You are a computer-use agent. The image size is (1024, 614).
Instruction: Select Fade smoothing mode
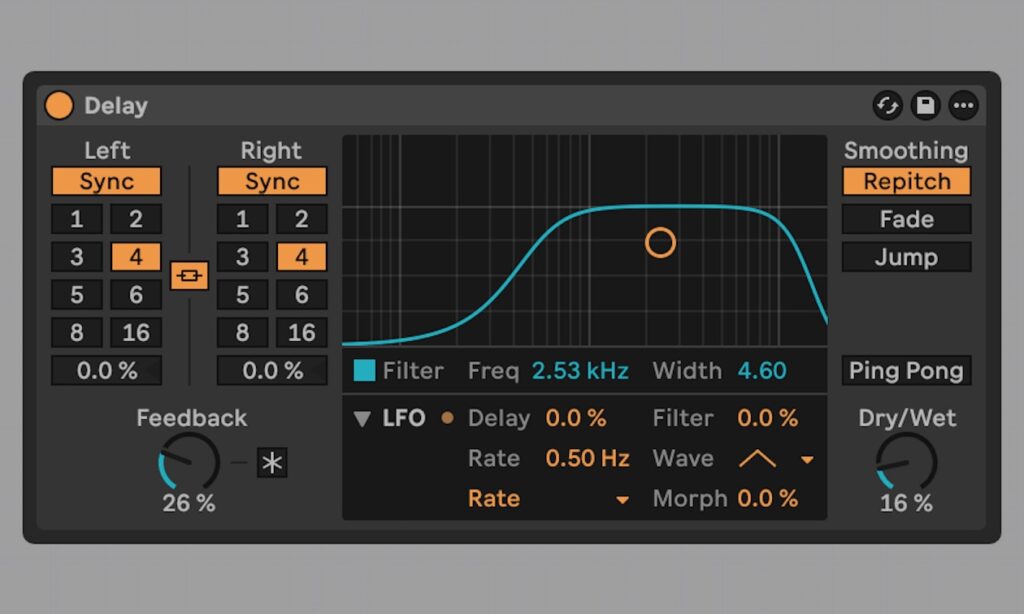tap(906, 219)
